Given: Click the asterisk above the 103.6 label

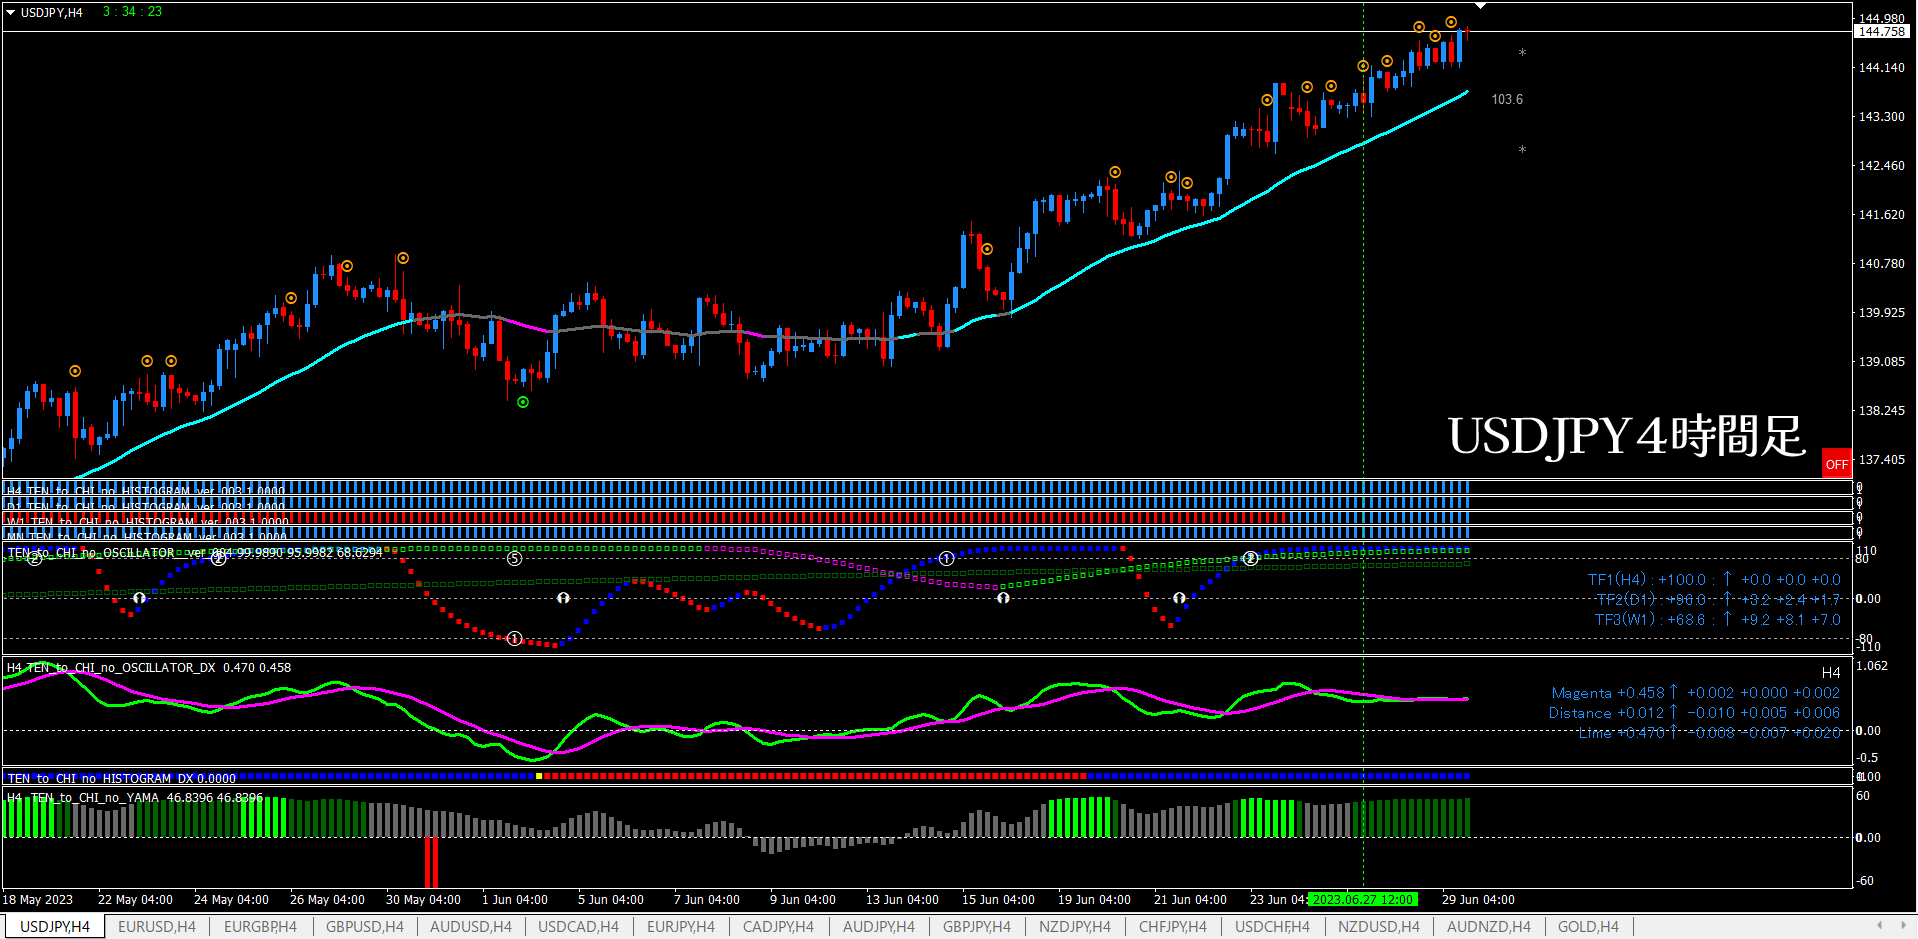Looking at the screenshot, I should [x=1522, y=53].
